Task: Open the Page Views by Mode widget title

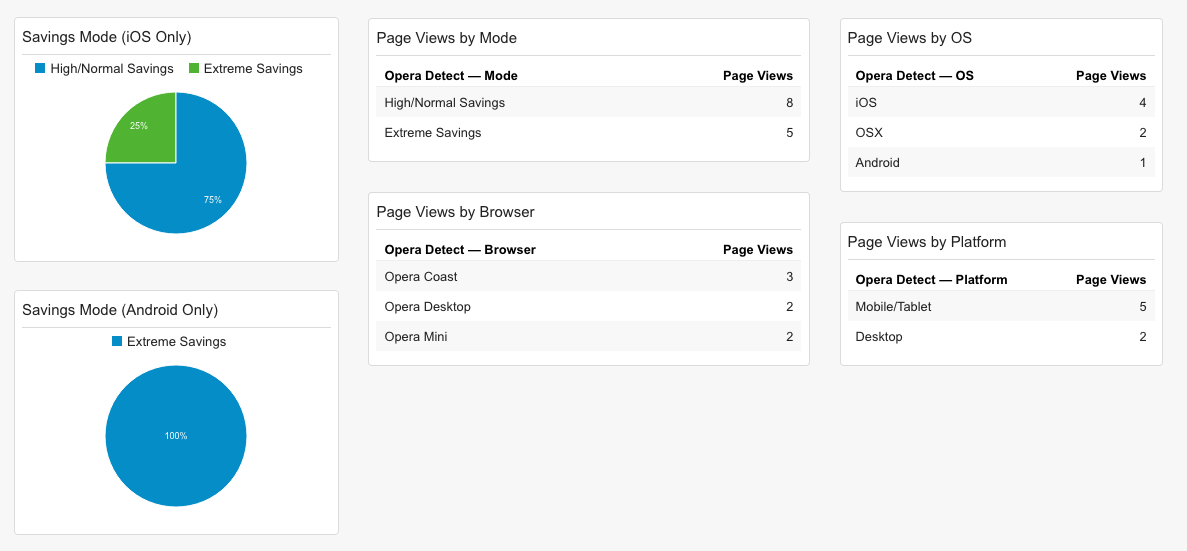Action: [x=446, y=38]
